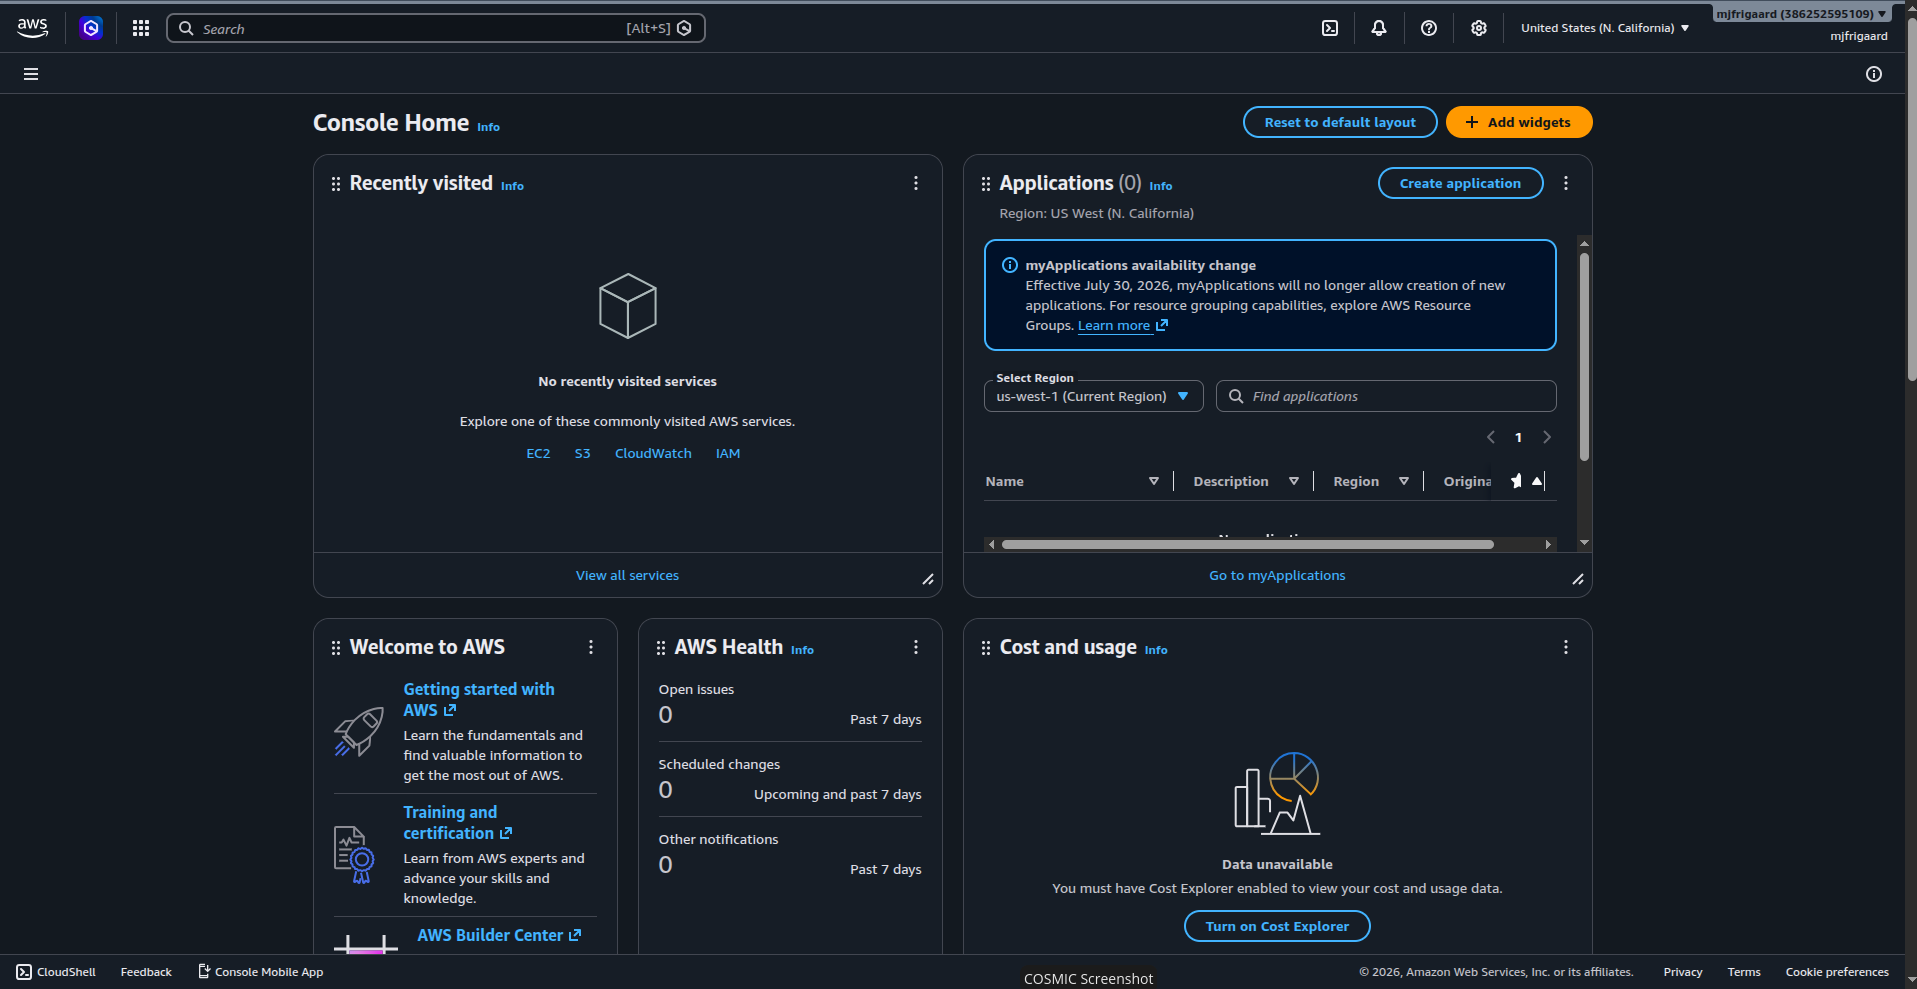Open Cookie preferences in footer
Screen dimensions: 1917x989
coord(1837,972)
